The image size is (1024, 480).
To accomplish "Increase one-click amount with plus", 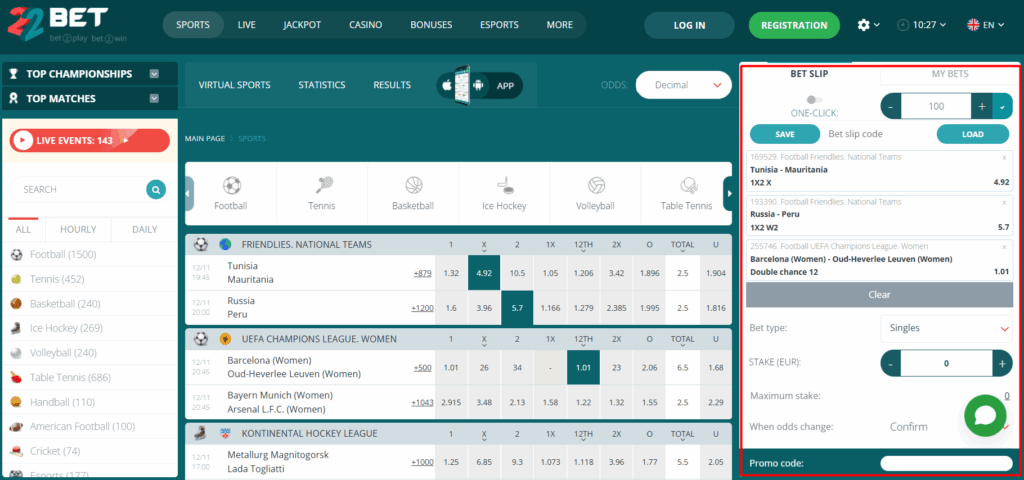I will click(982, 106).
